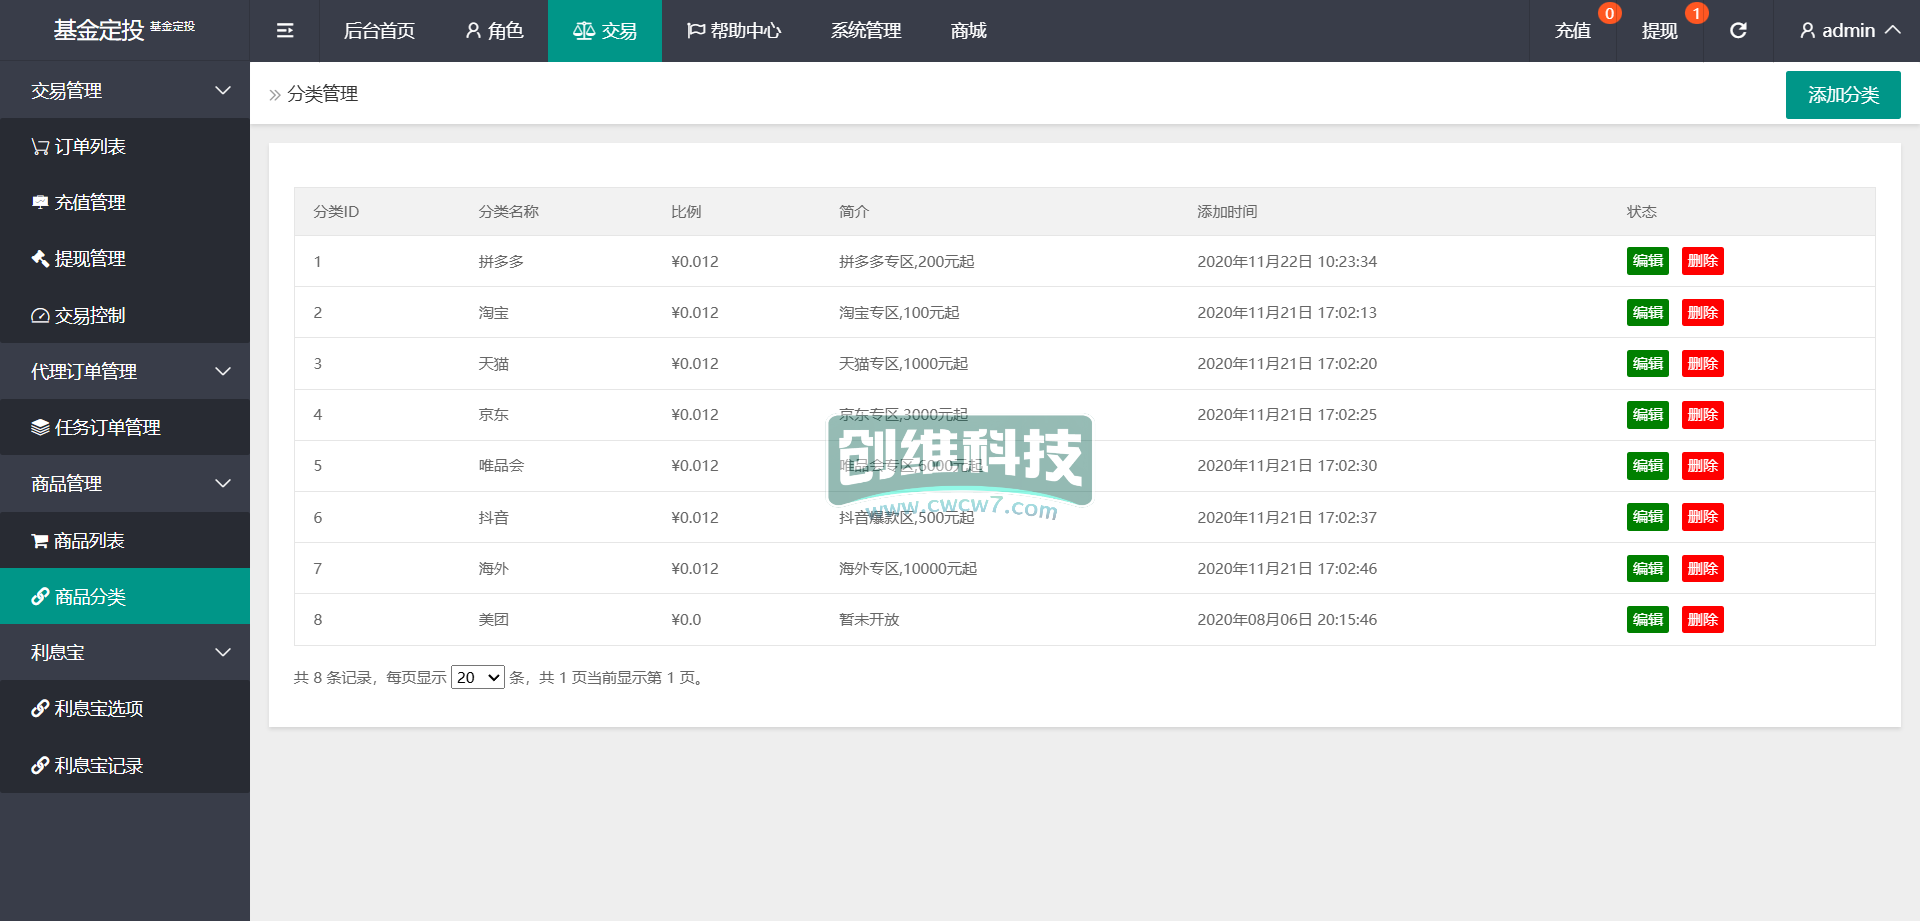Go to 提现管理 sidebar item

coord(90,259)
